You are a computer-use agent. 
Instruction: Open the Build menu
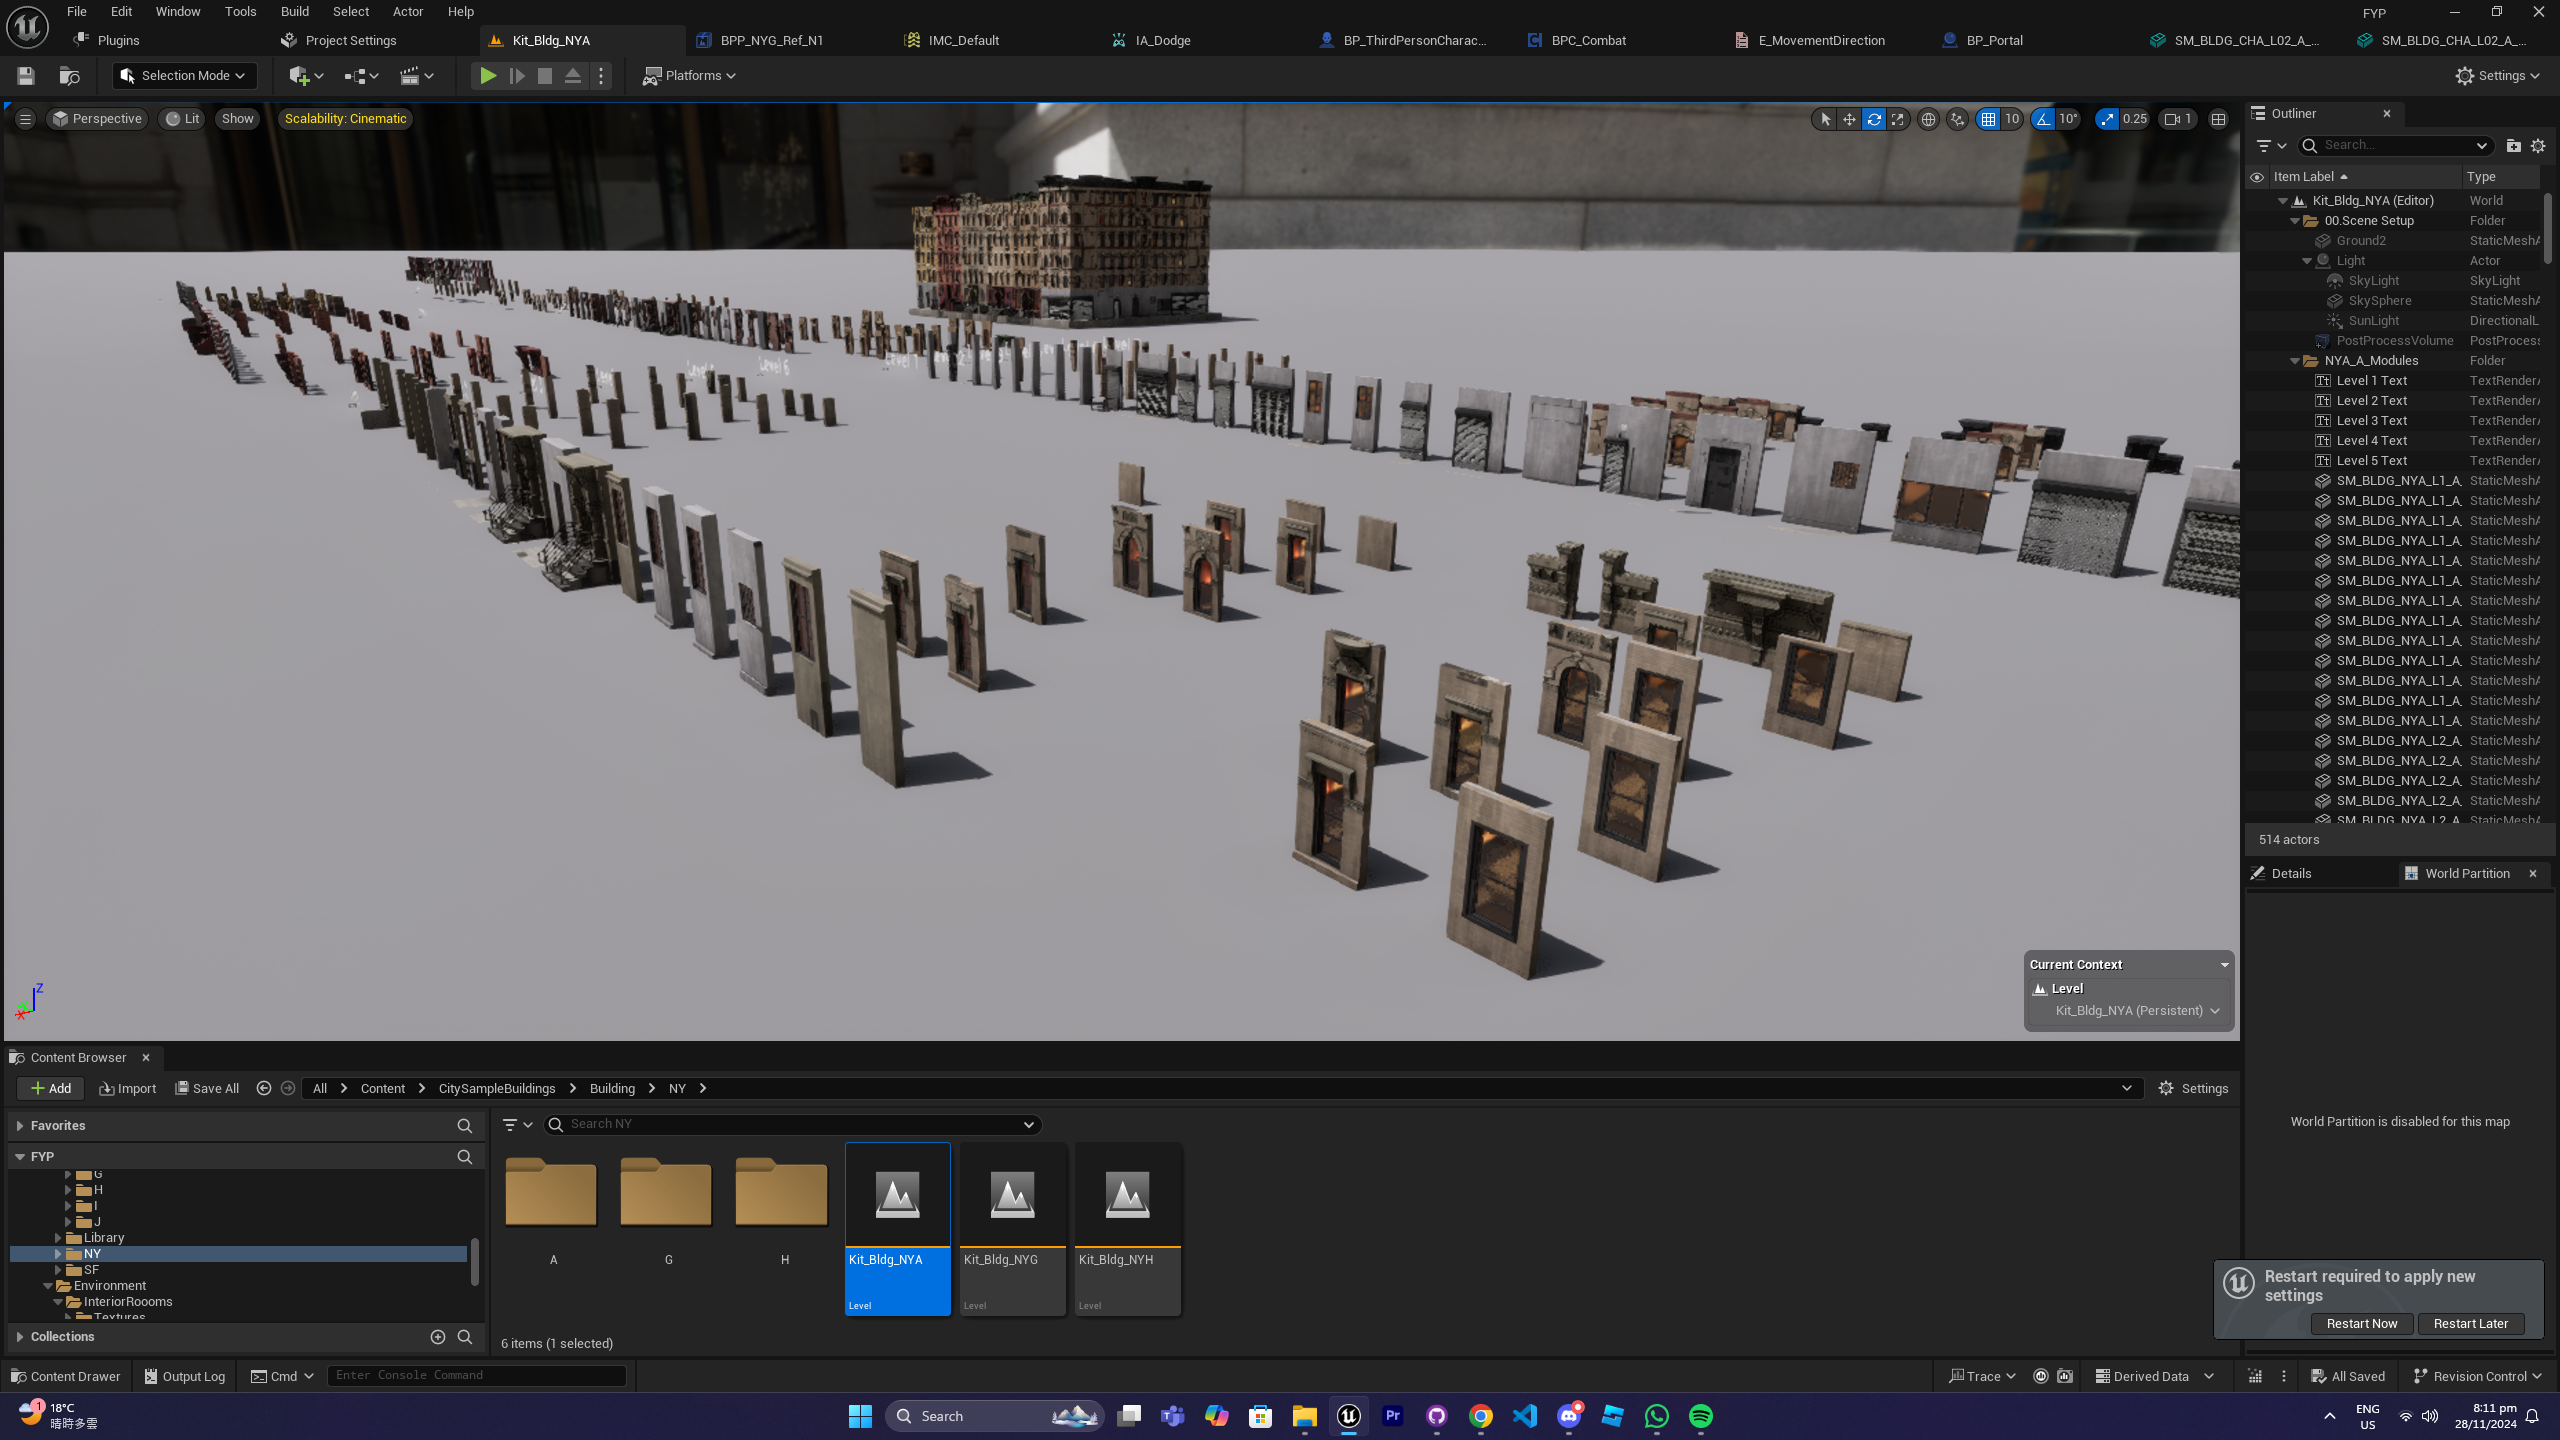294,12
